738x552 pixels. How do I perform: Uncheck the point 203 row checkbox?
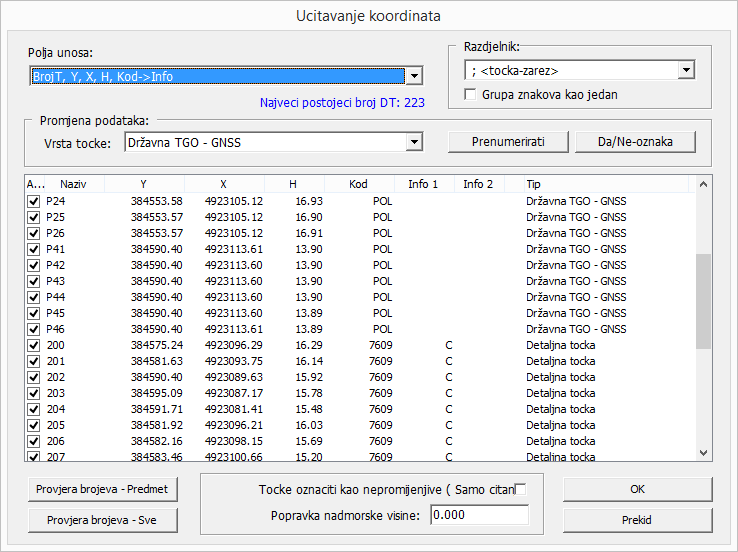(33, 393)
